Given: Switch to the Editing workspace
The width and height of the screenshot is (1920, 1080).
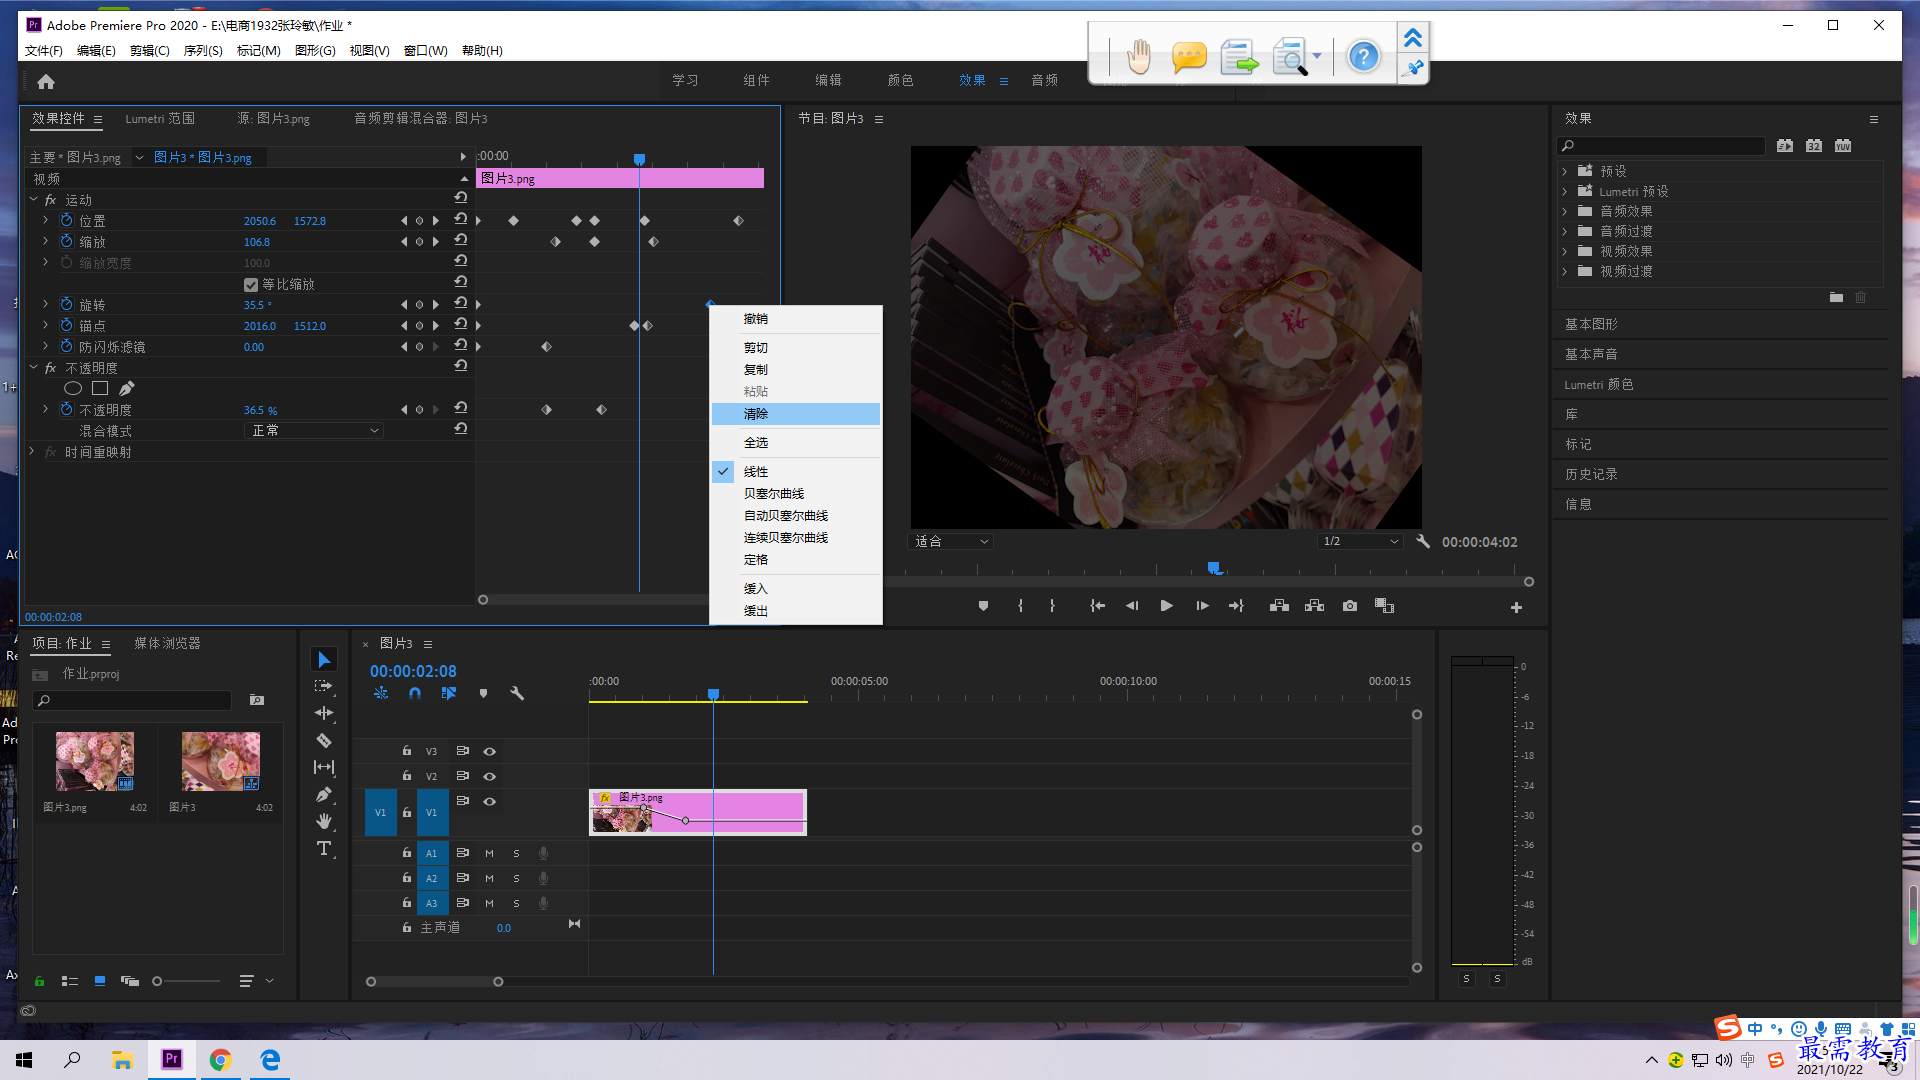Looking at the screenshot, I should click(828, 81).
